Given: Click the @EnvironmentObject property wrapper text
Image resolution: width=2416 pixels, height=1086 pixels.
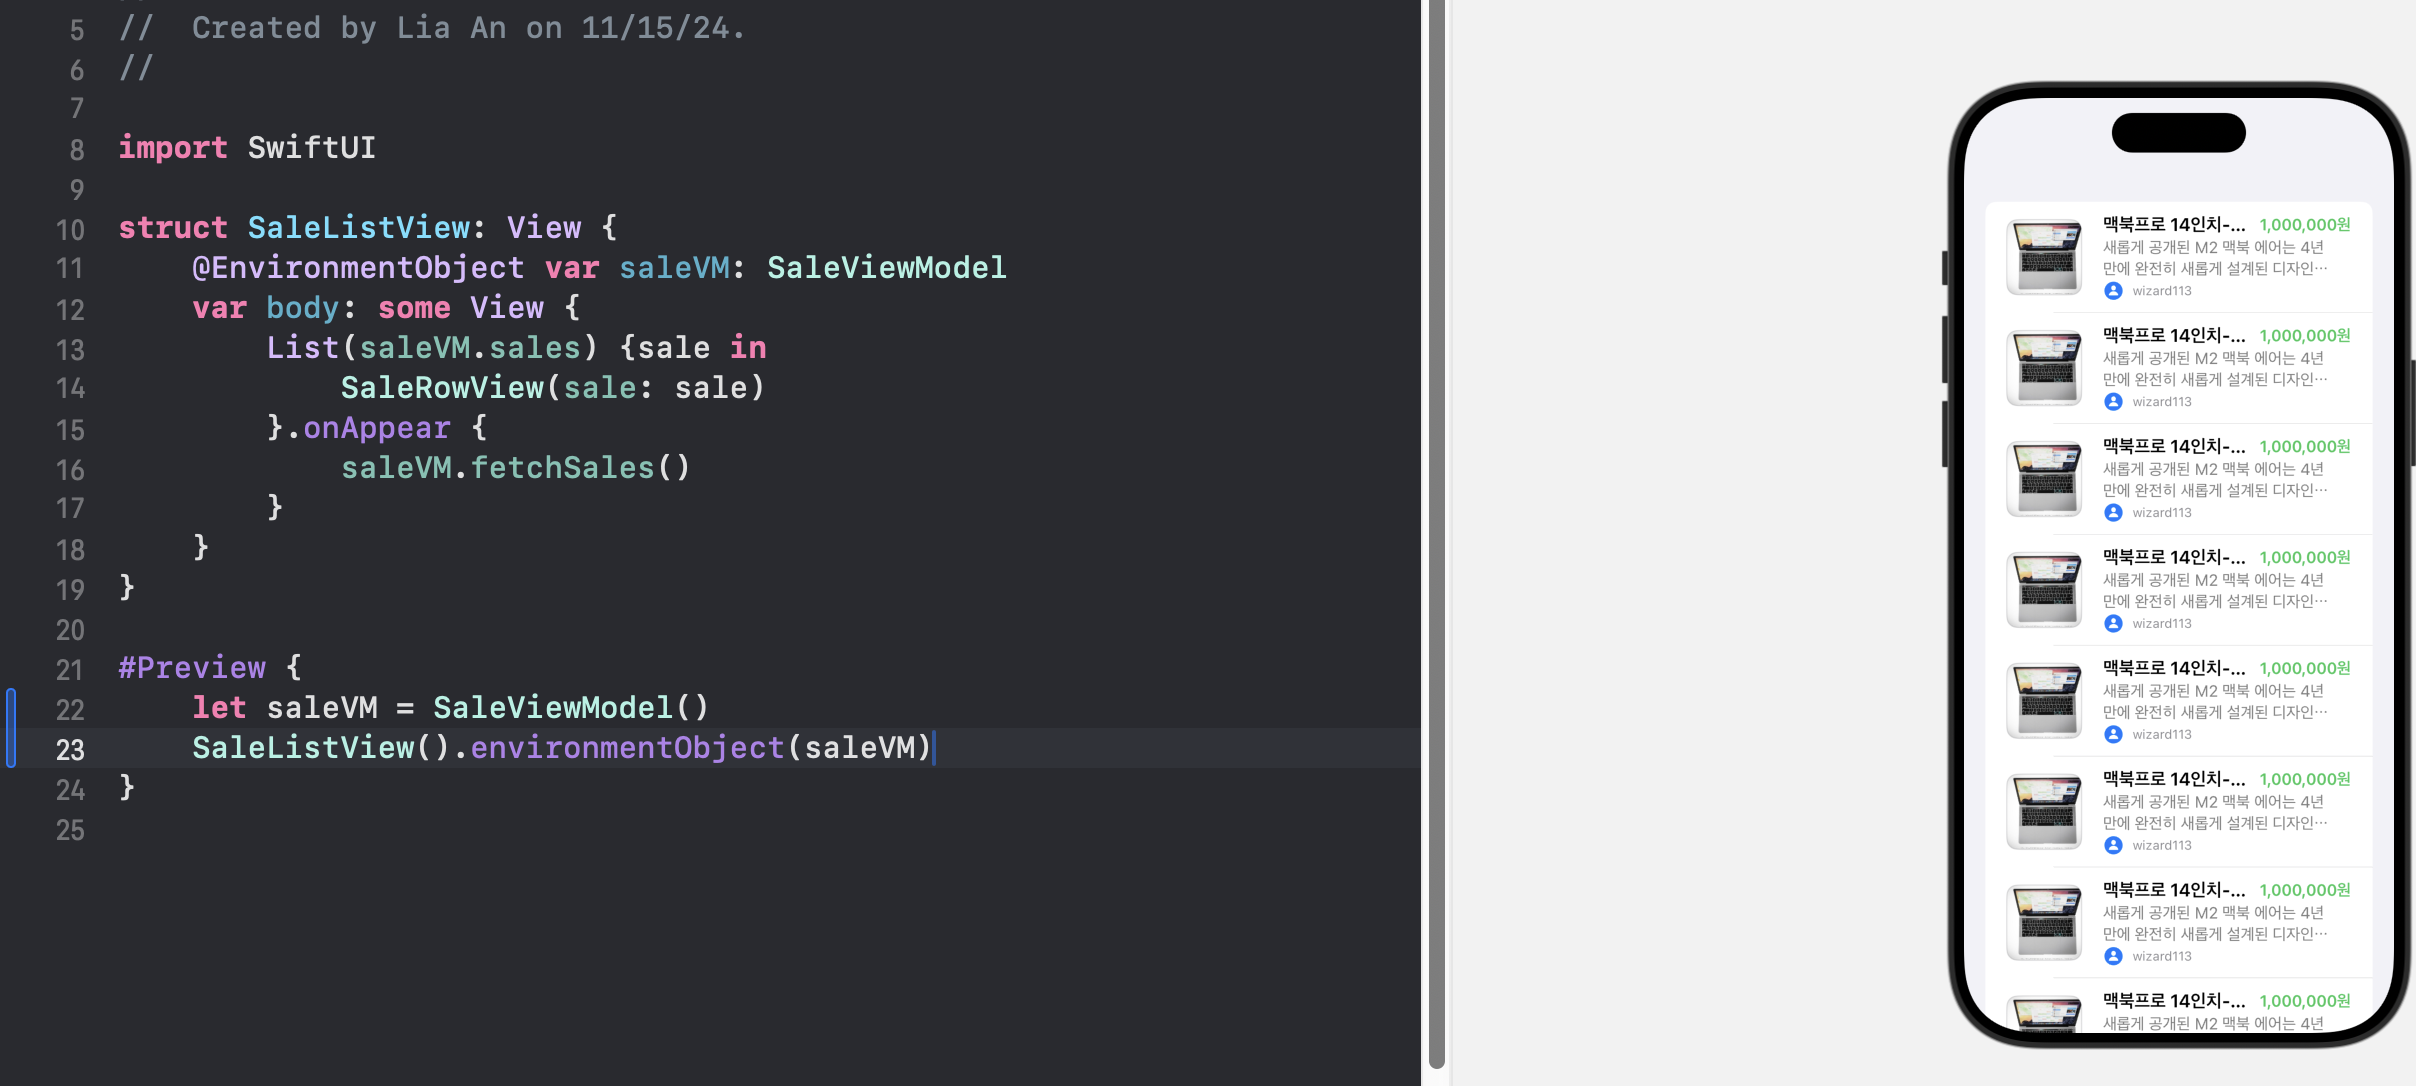Looking at the screenshot, I should (357, 268).
